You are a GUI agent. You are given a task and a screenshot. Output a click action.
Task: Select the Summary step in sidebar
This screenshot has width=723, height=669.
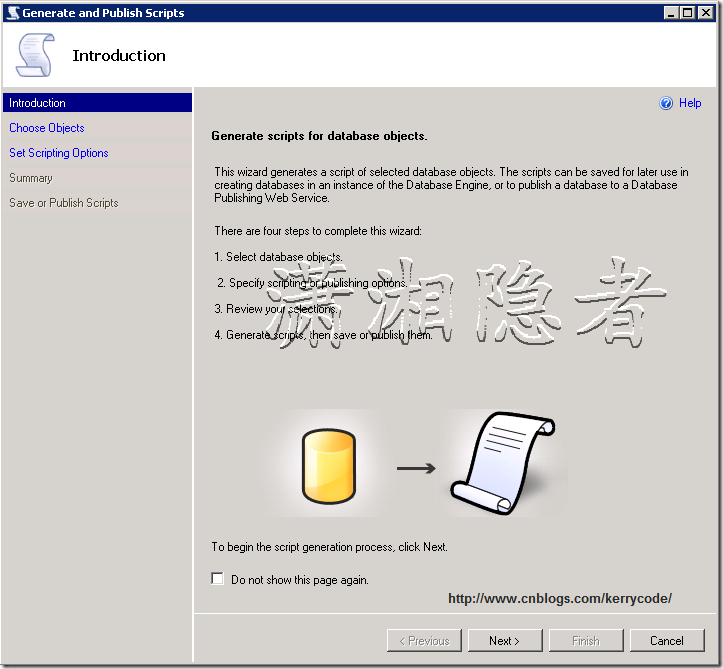(31, 178)
